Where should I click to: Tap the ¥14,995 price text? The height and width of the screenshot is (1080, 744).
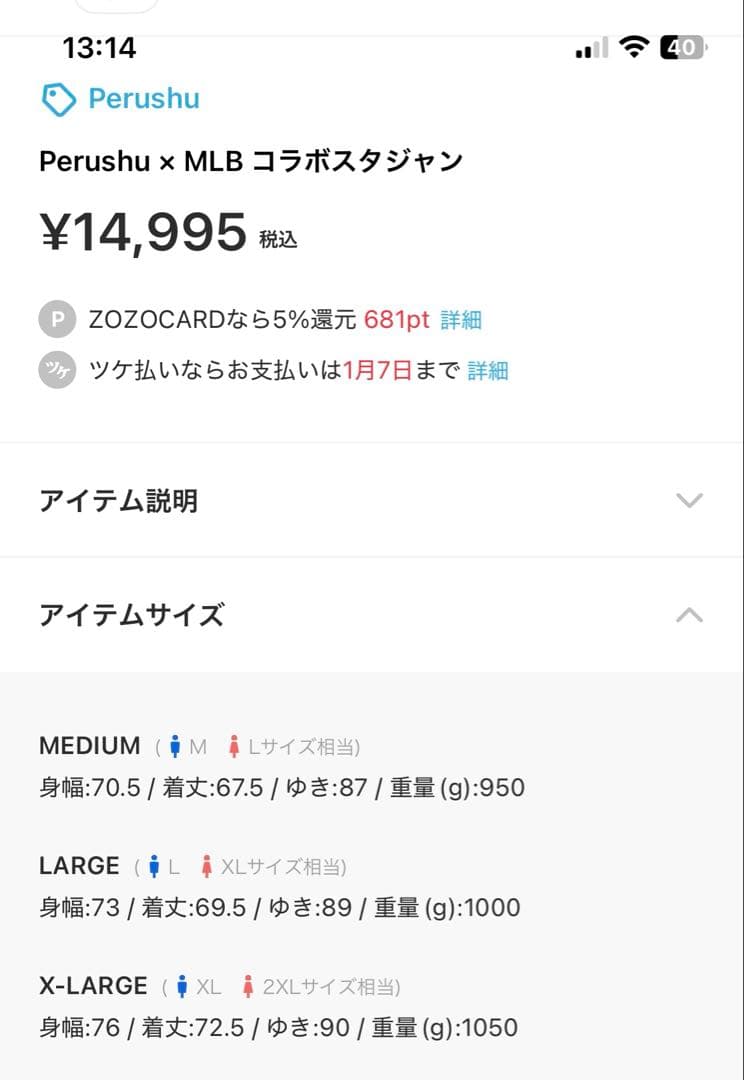coord(143,232)
